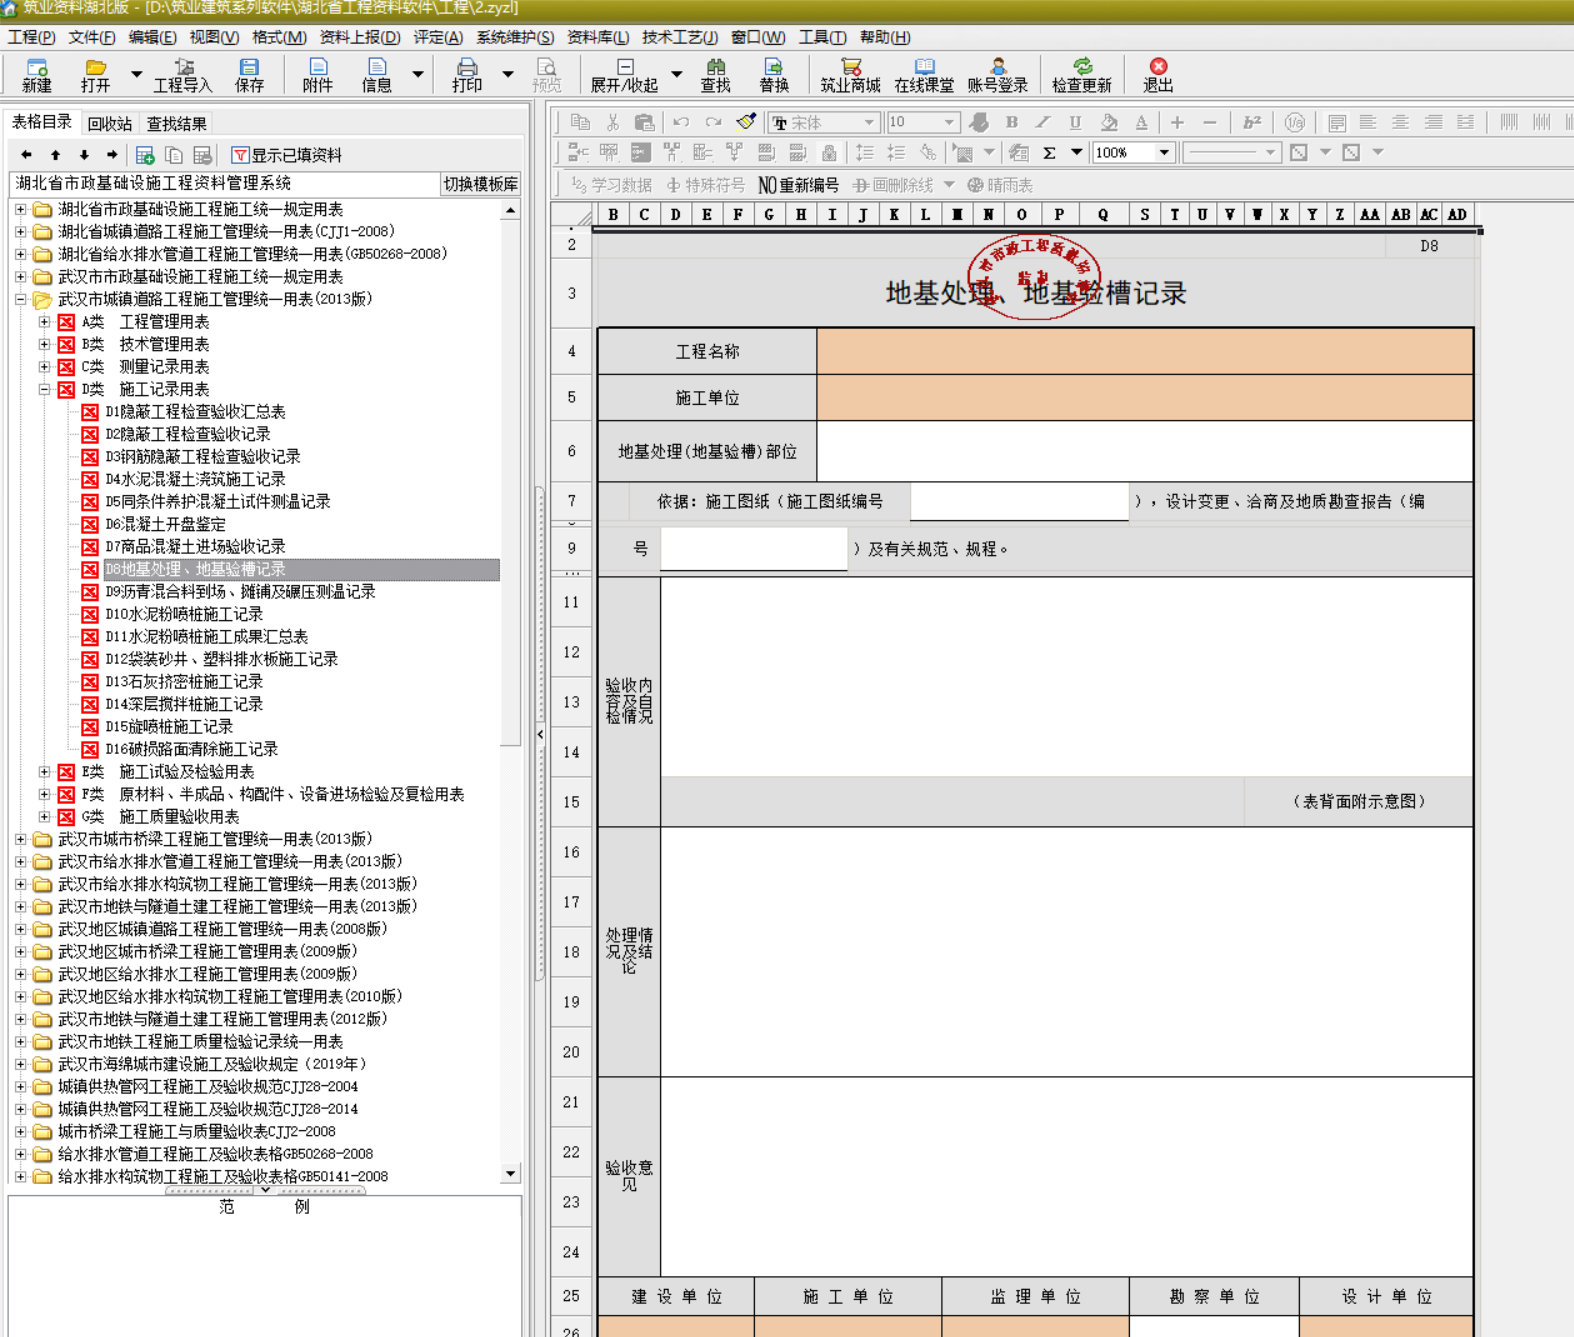Click the paste clipboard icon

coord(645,122)
